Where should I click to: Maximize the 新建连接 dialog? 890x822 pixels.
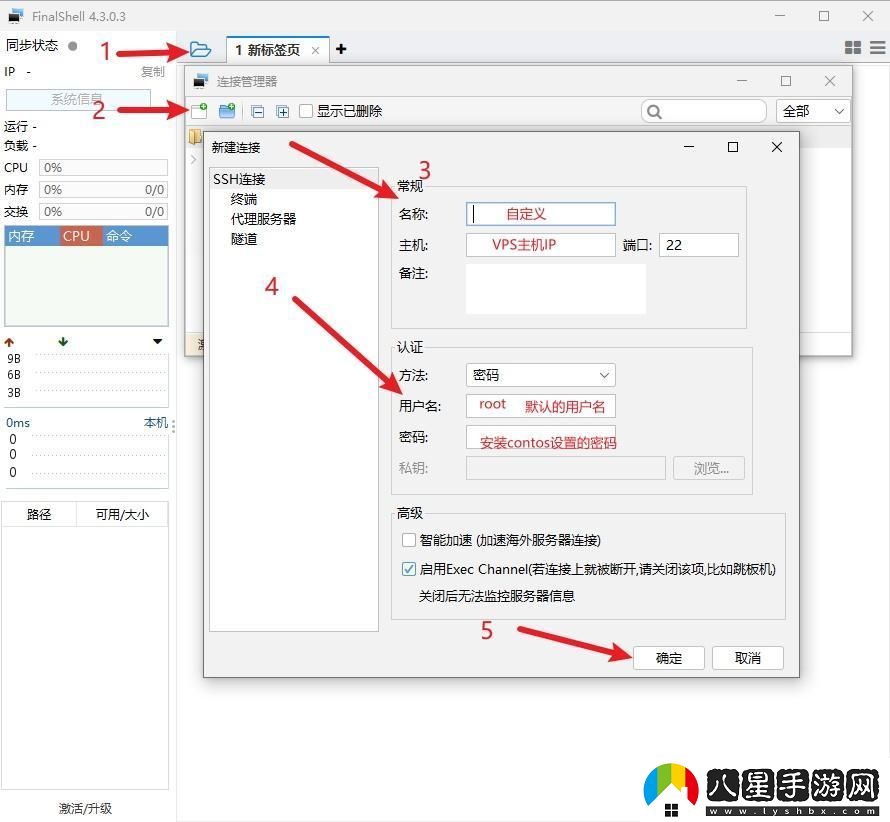pos(733,147)
